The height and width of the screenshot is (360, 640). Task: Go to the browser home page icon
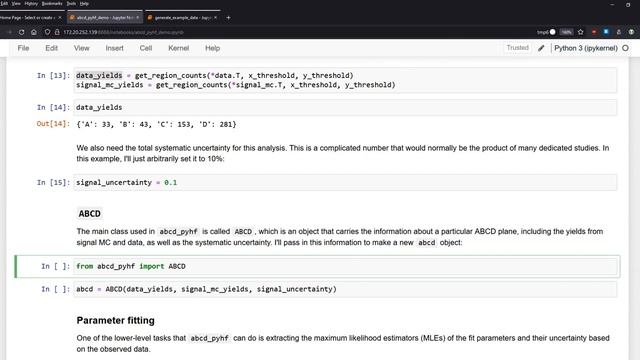pyautogui.click(x=34, y=32)
